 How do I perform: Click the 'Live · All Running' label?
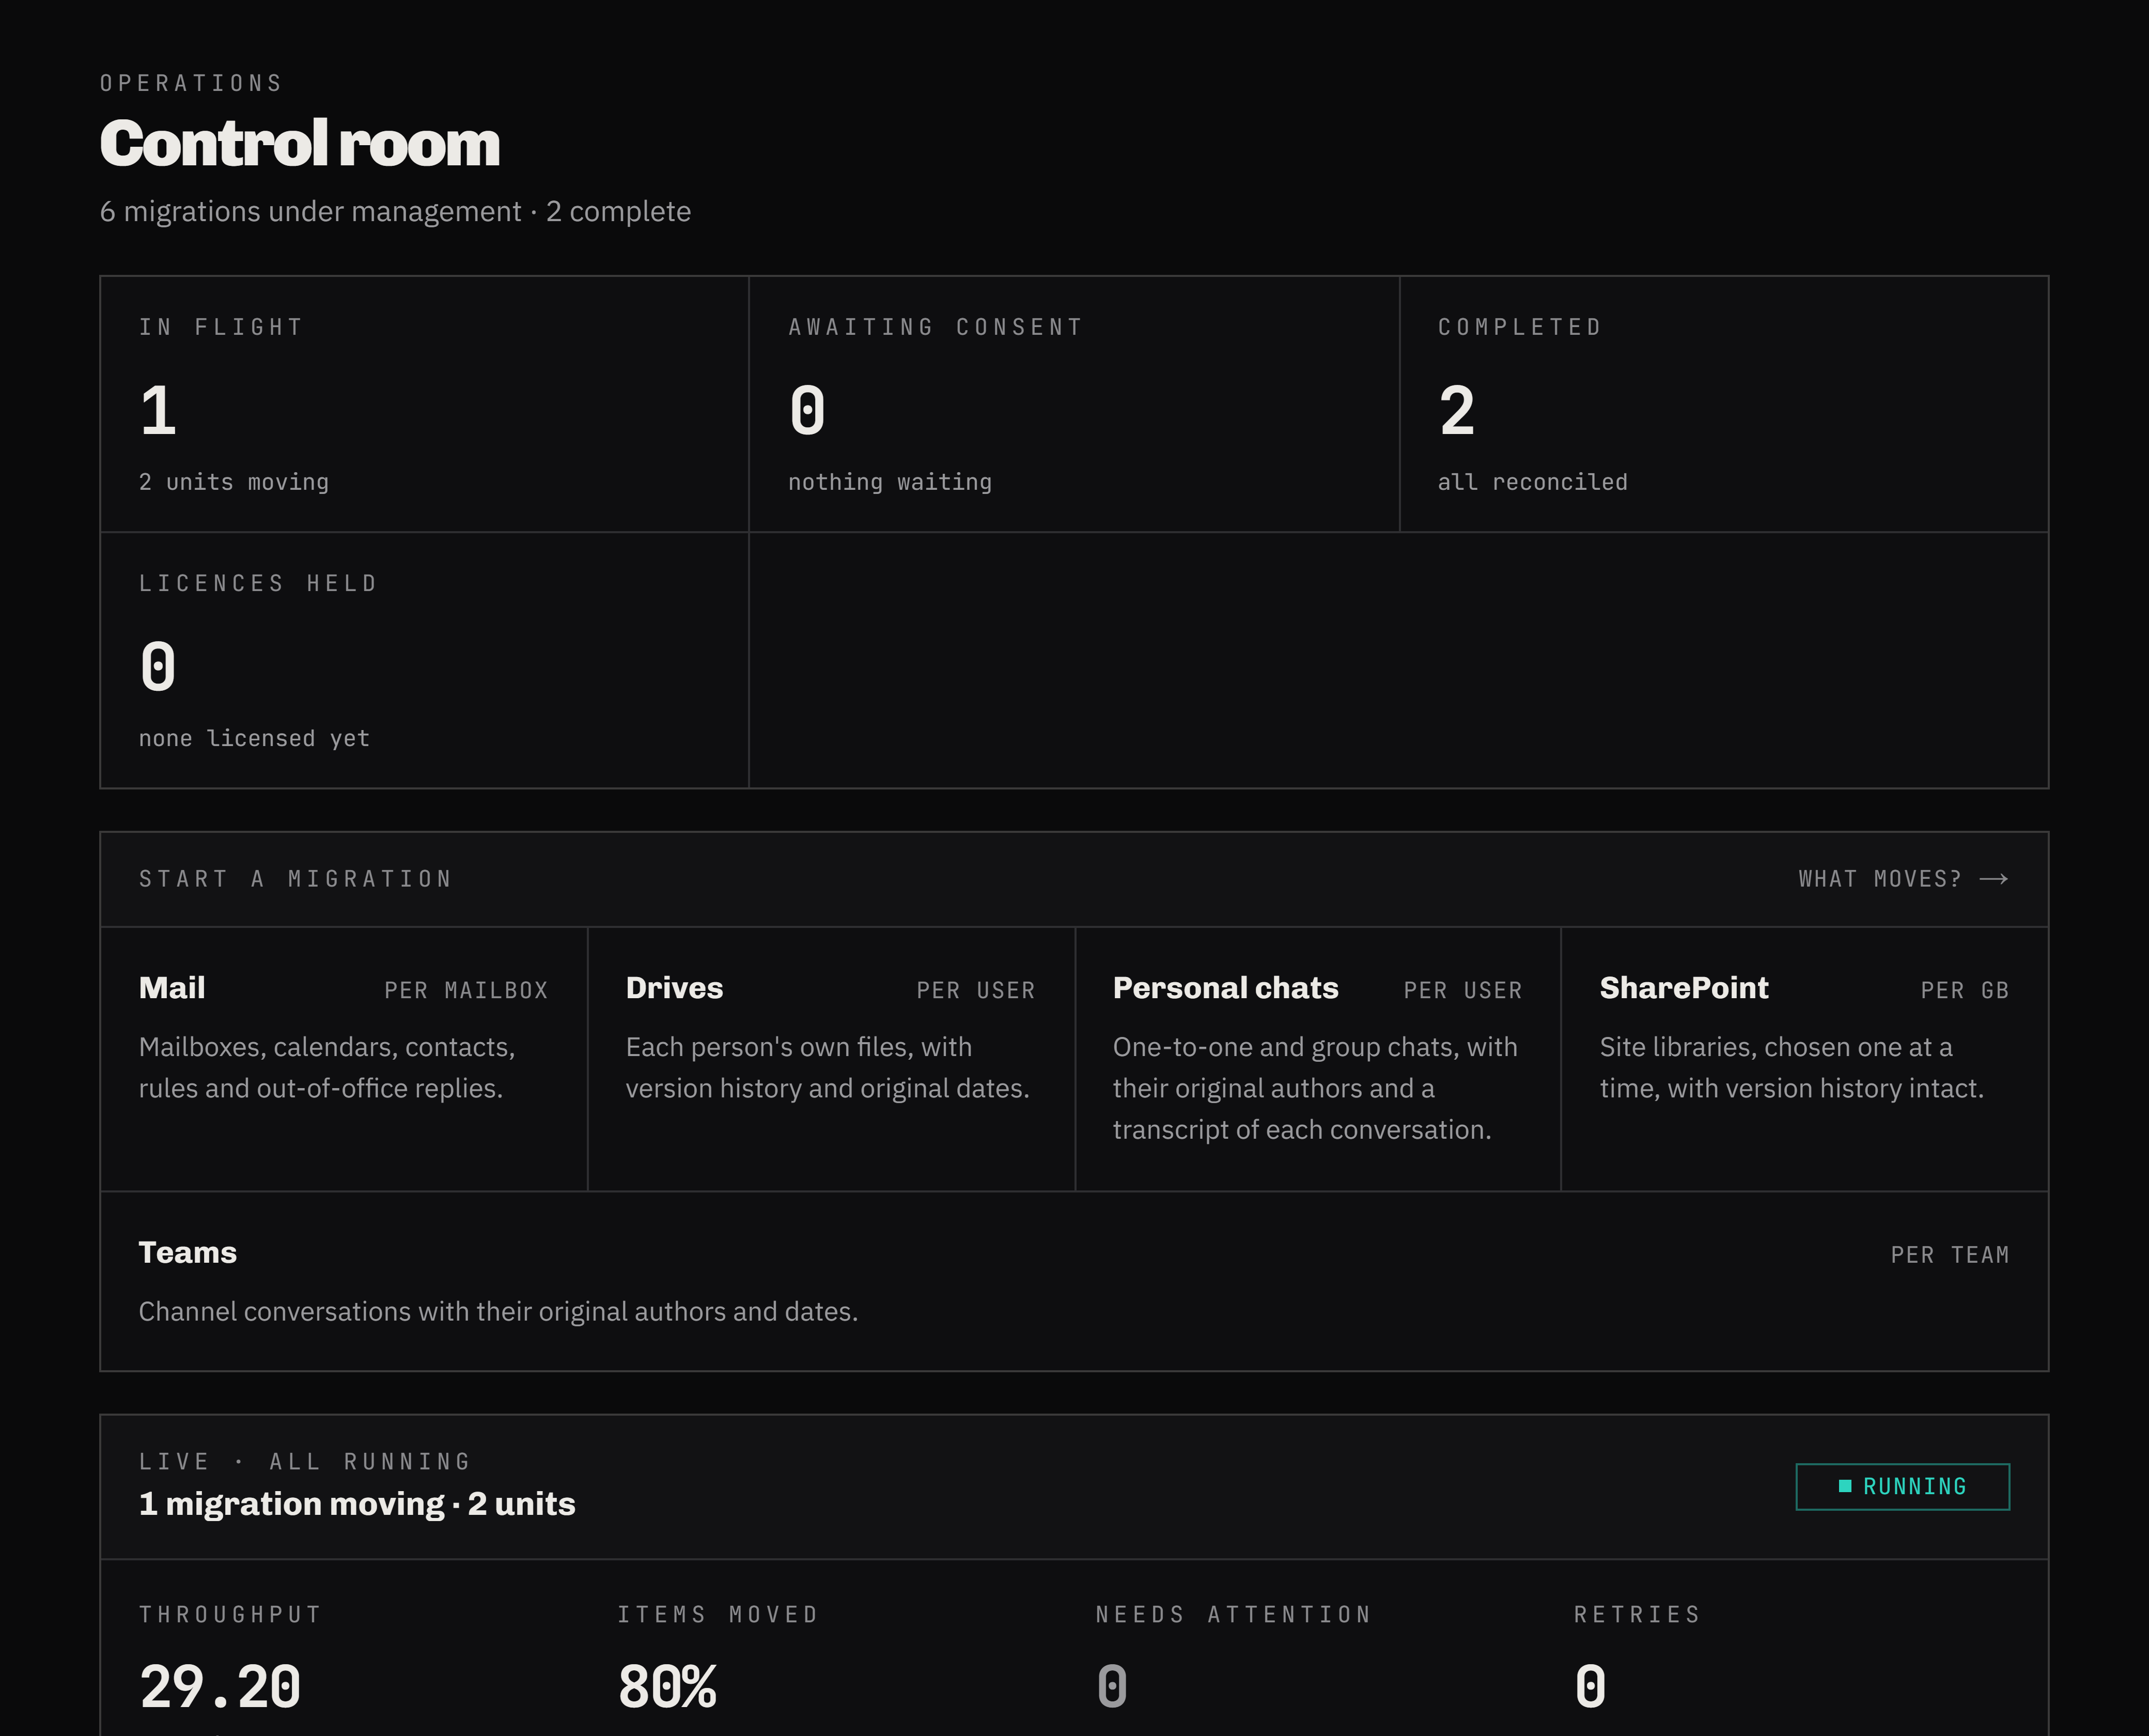tap(304, 1461)
